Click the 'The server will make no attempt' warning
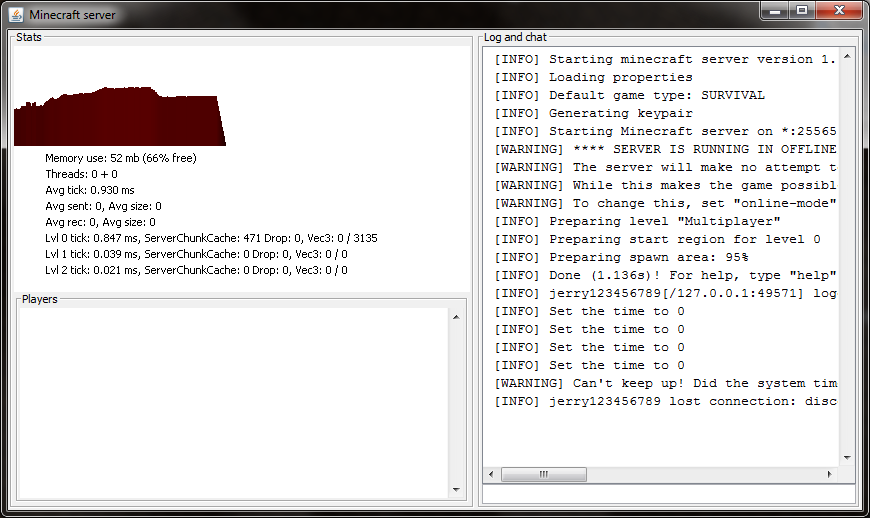 (665, 167)
